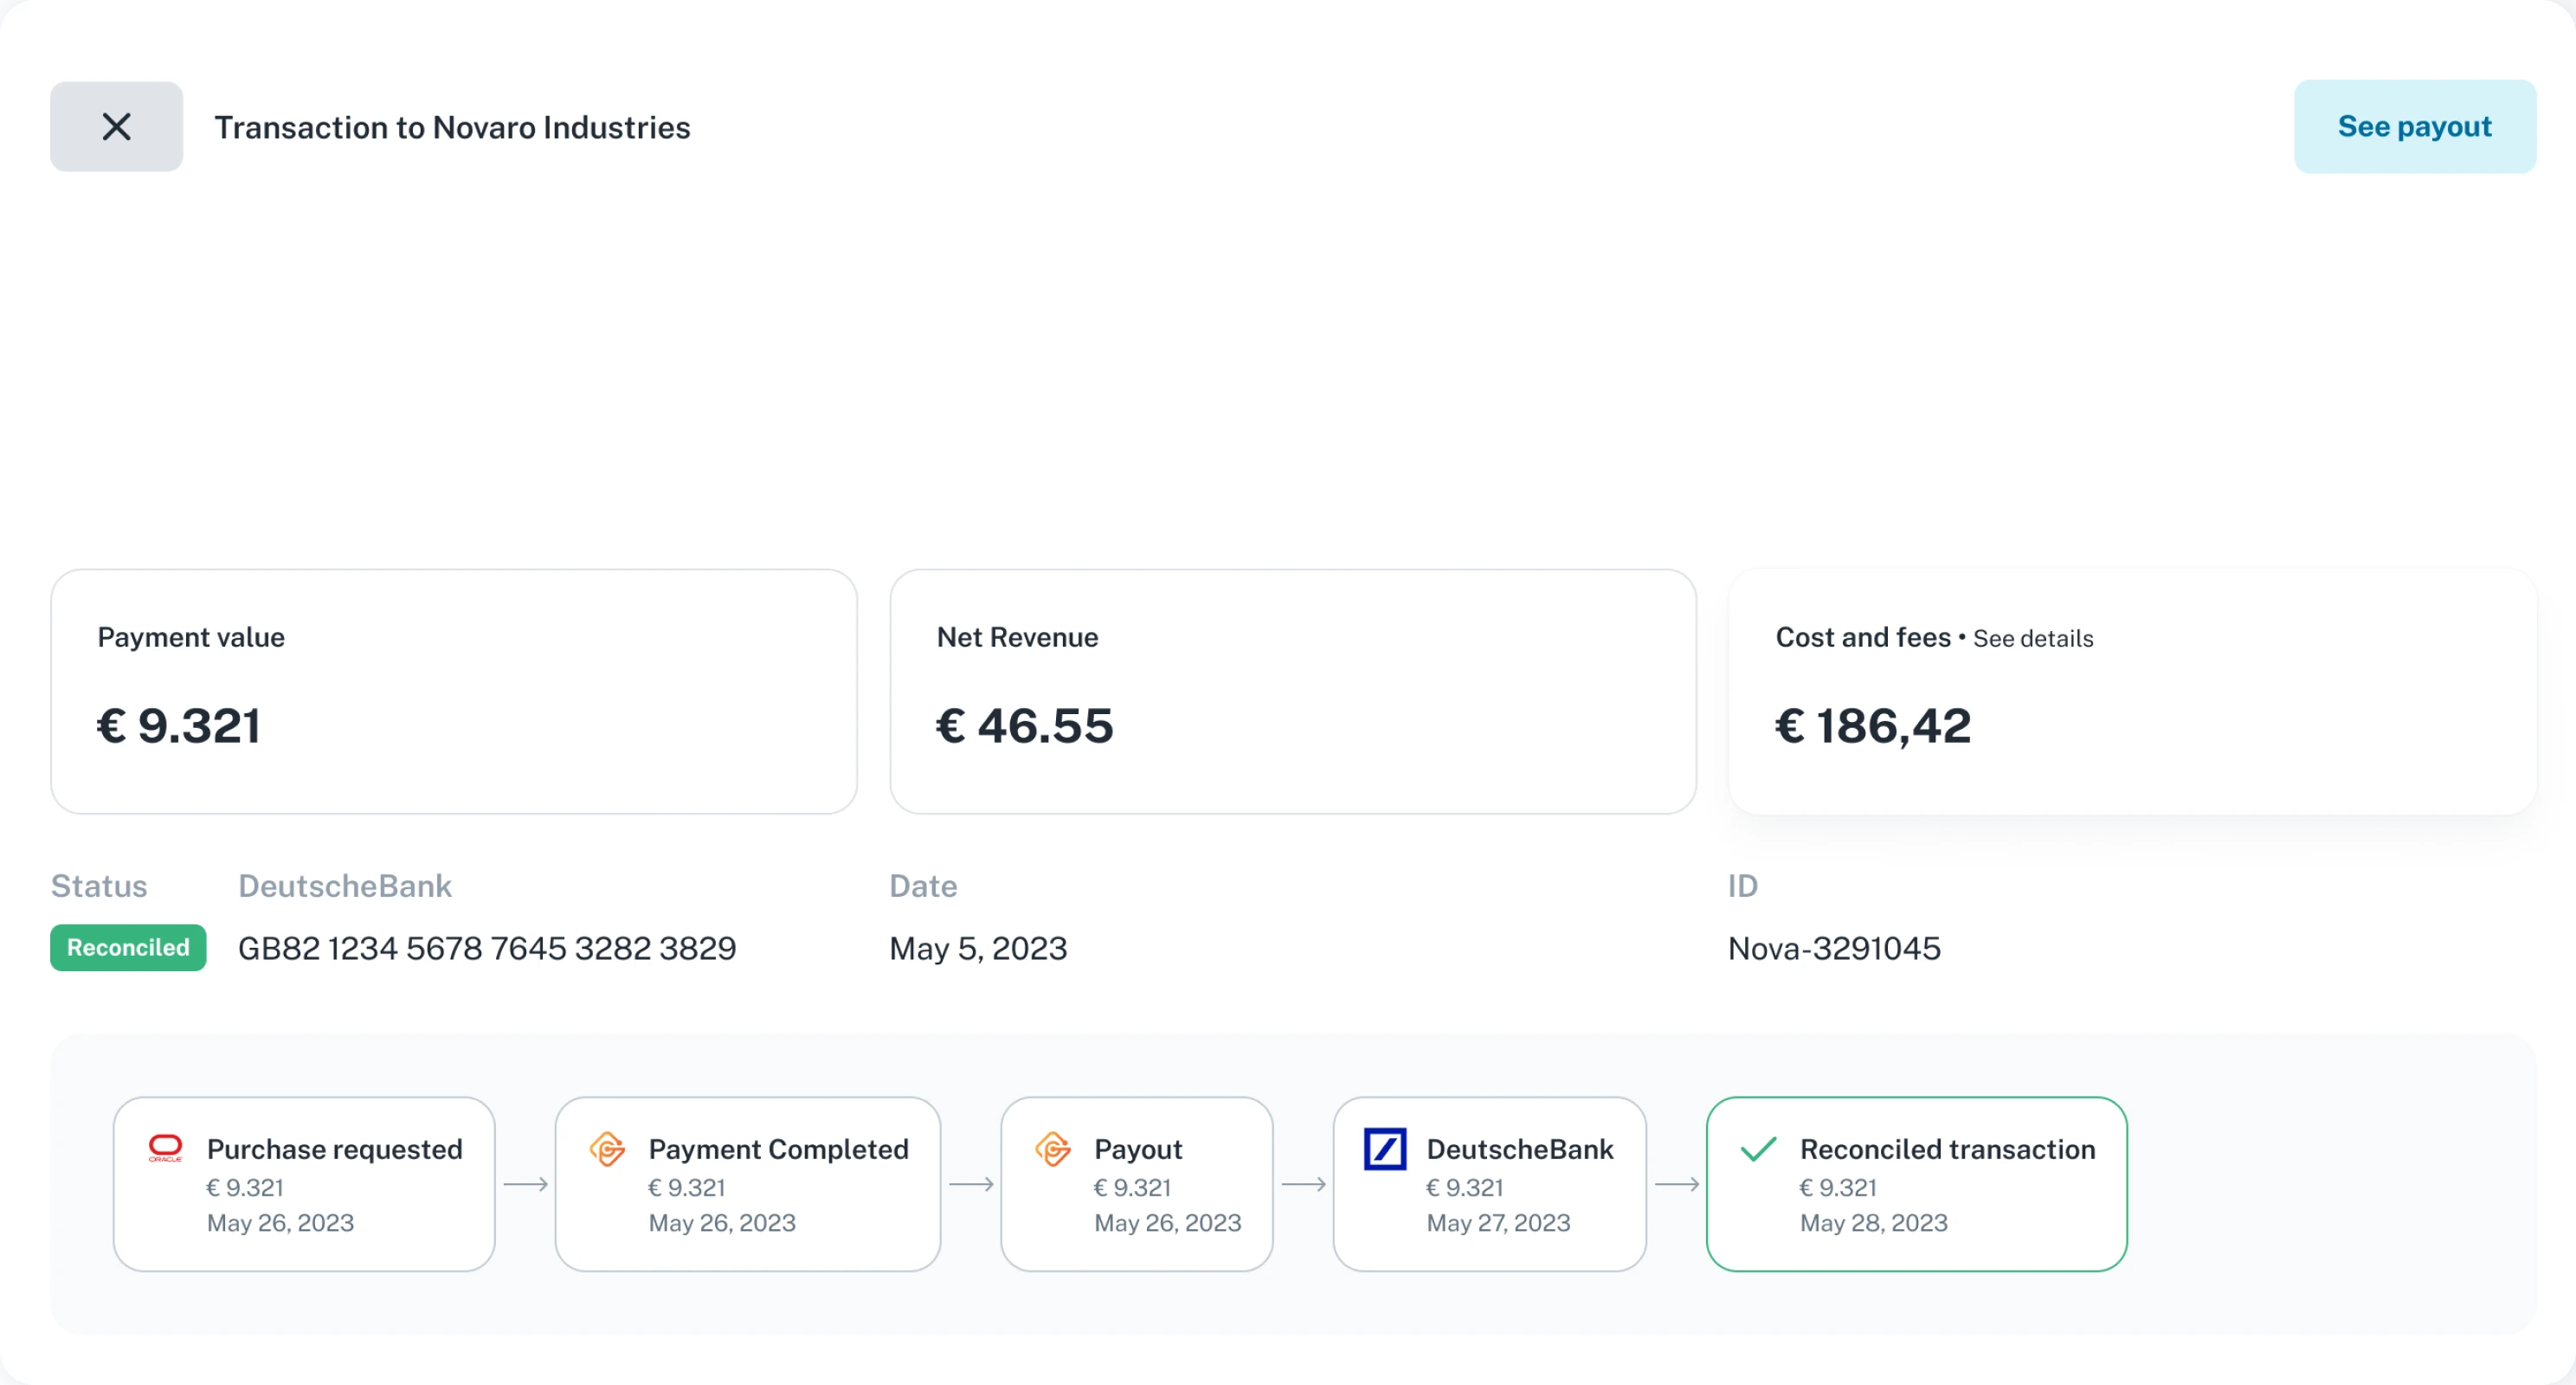The image size is (2576, 1385).
Task: Click the Oracle icon in Purchase requested
Action: point(165,1148)
